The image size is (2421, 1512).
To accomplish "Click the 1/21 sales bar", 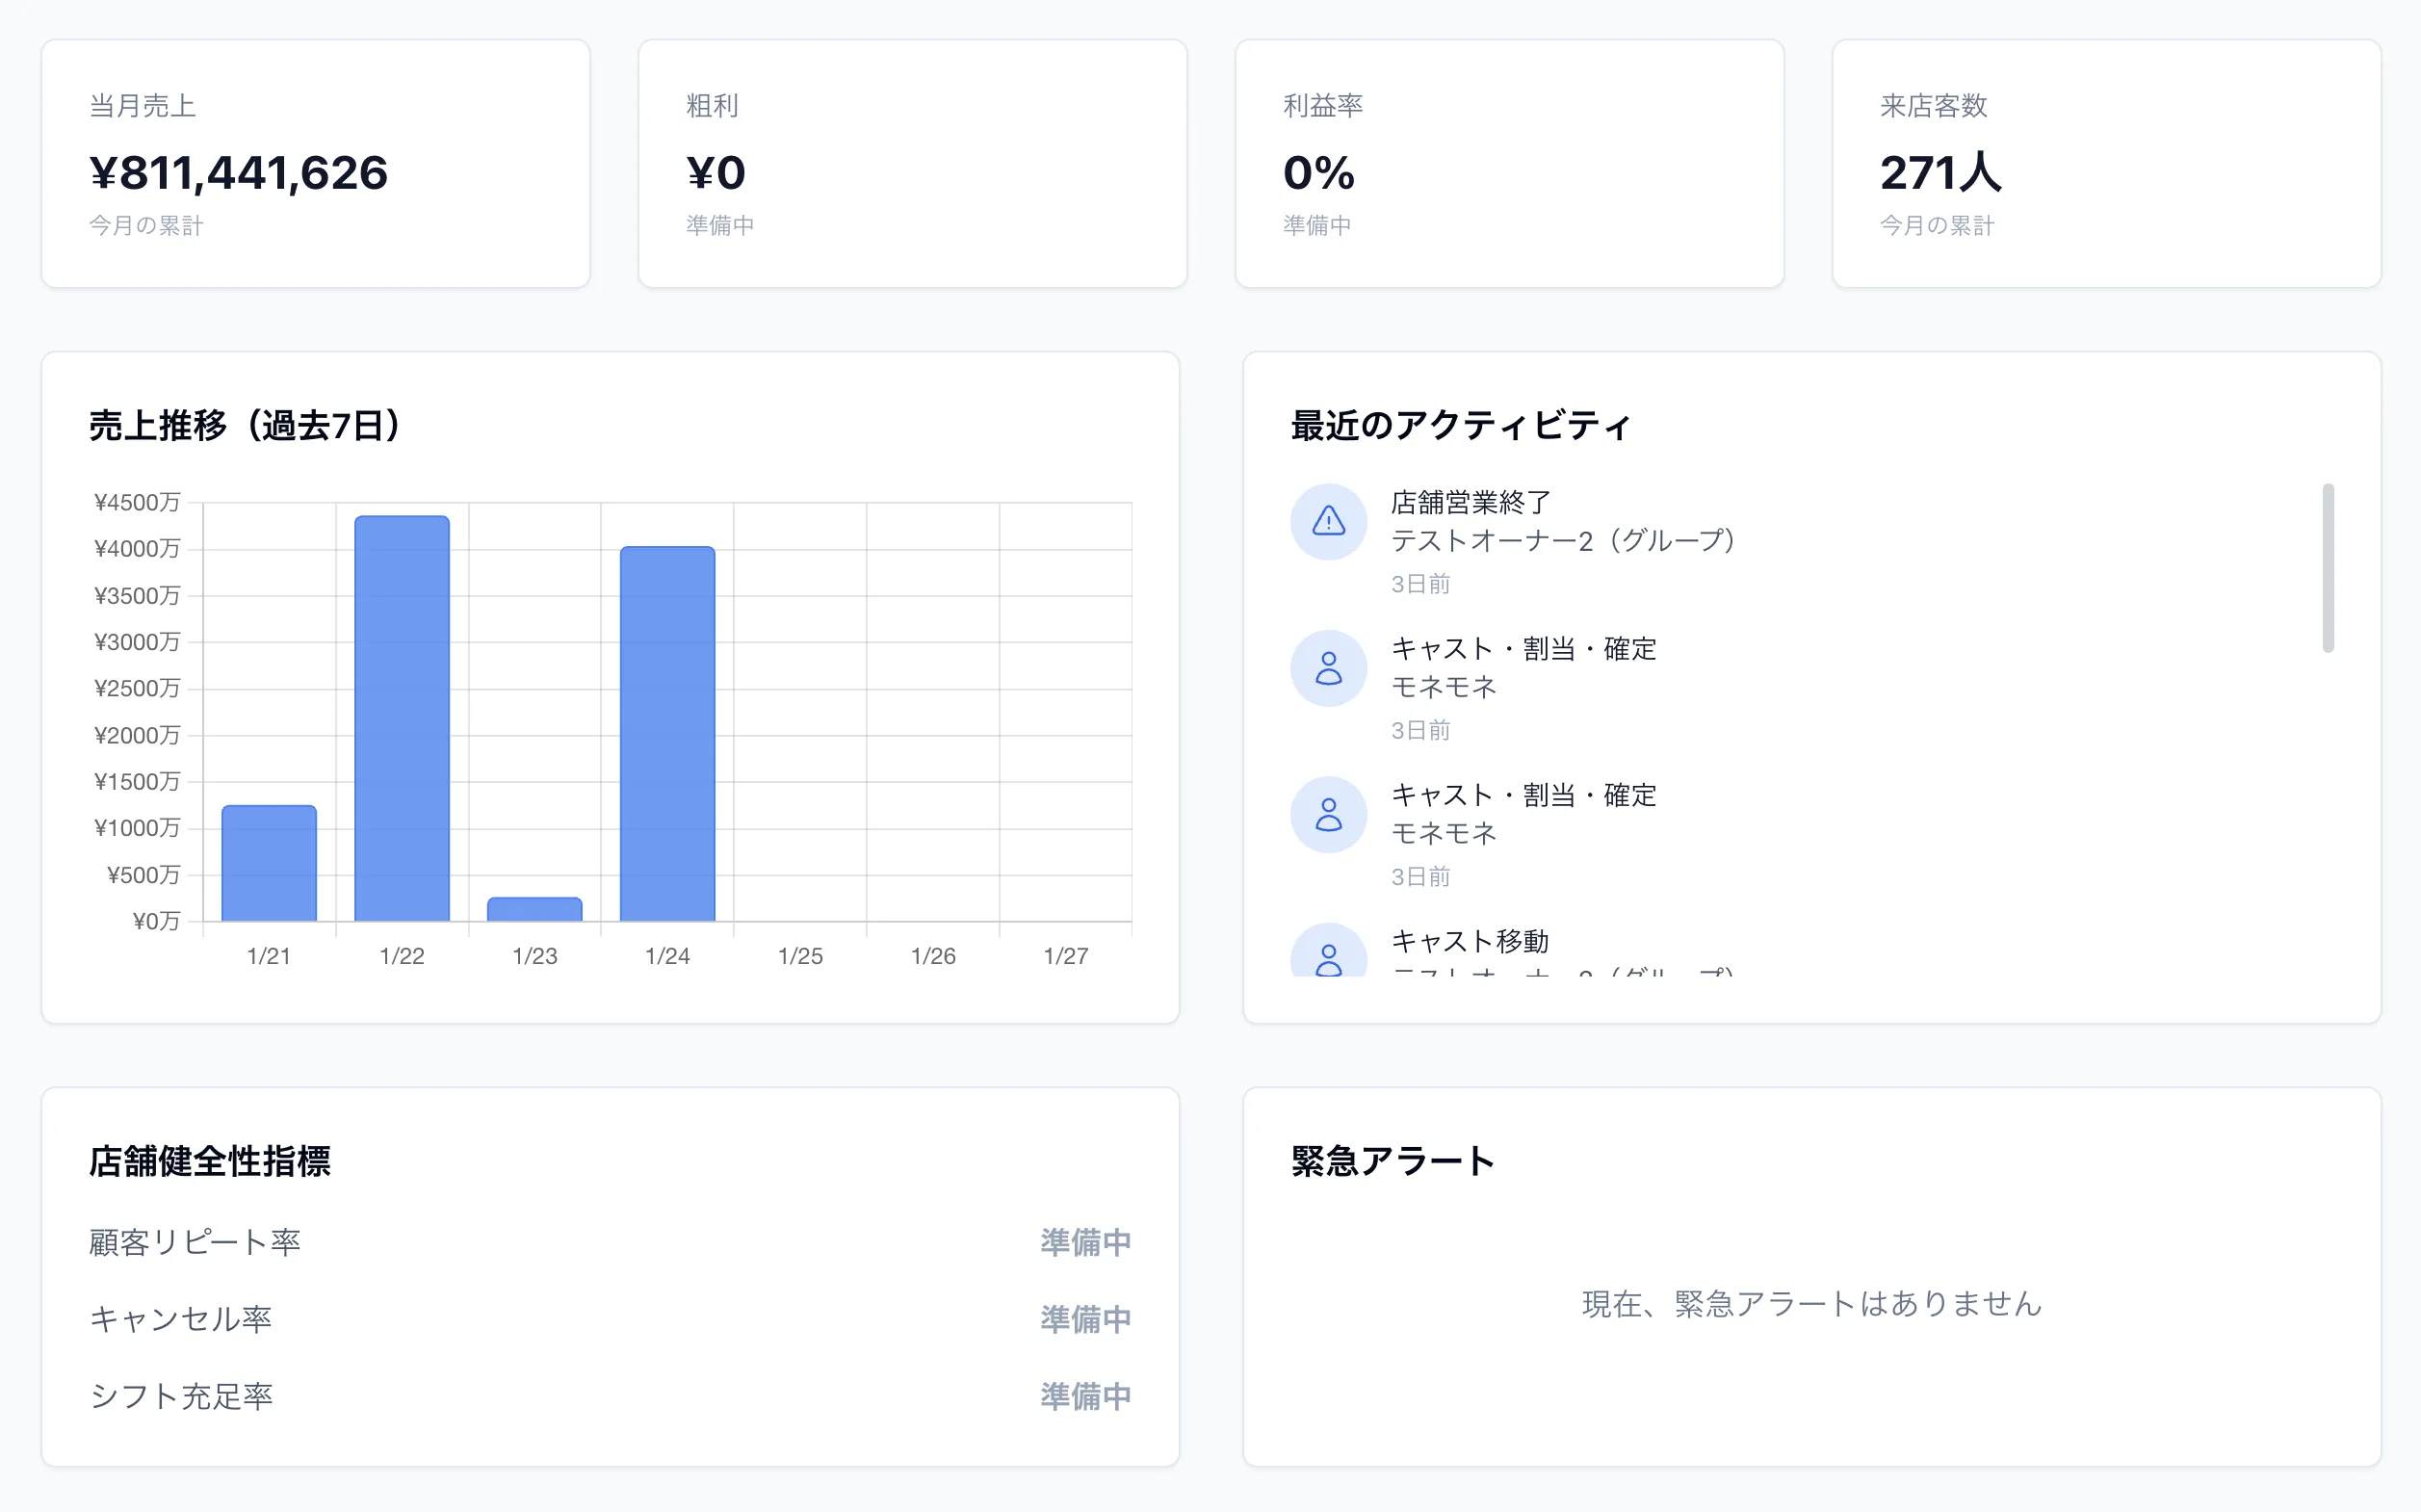I will point(269,862).
